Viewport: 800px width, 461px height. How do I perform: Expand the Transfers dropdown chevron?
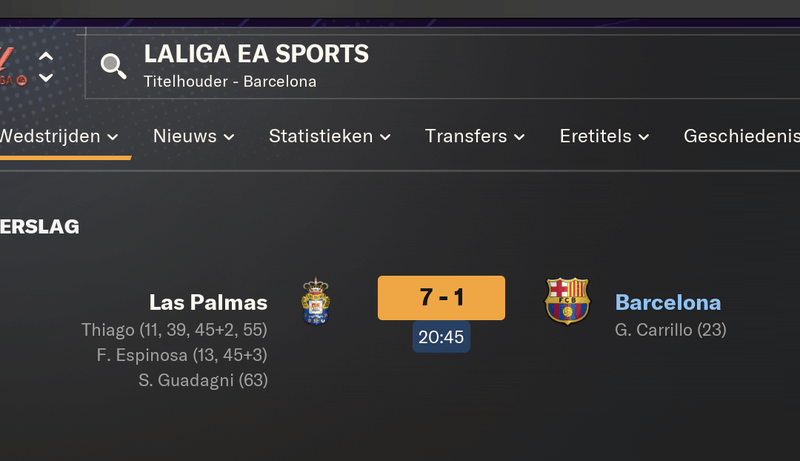pos(519,137)
